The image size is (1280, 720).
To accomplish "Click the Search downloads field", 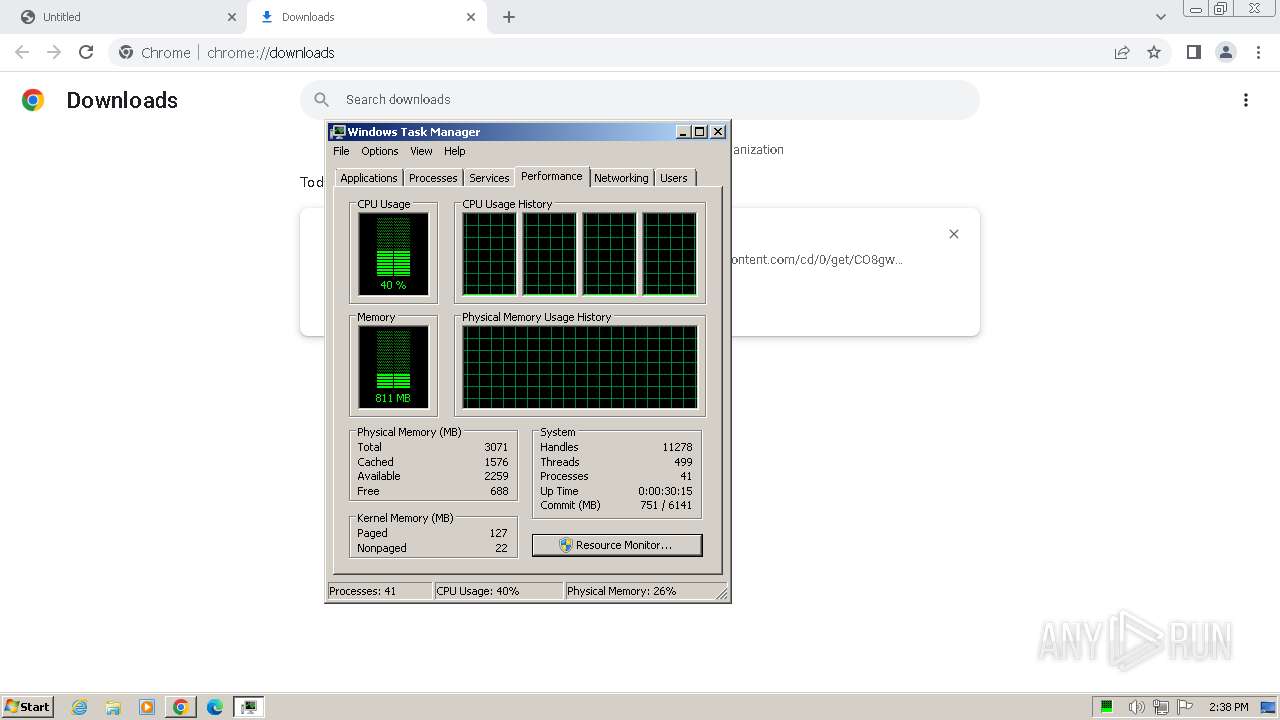I will coord(640,100).
